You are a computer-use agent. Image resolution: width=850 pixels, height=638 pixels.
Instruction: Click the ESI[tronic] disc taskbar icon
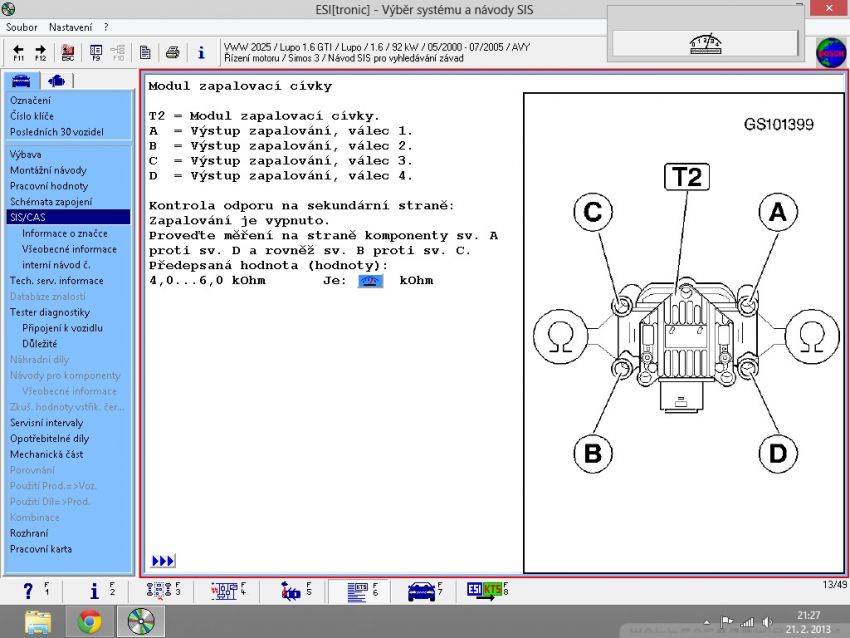click(x=141, y=622)
